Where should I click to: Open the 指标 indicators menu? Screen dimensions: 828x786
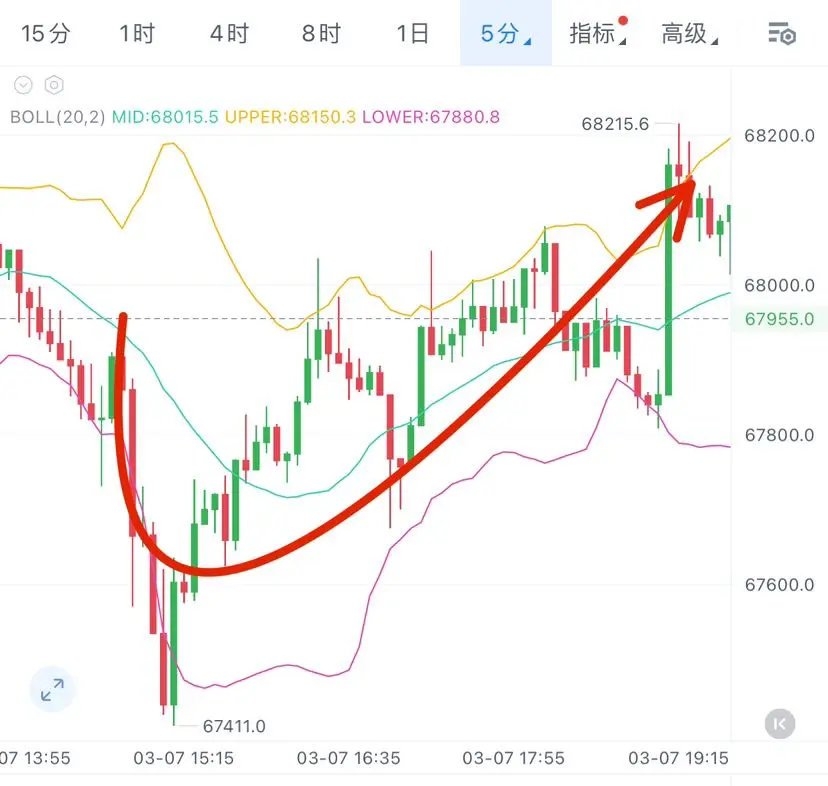[x=598, y=33]
